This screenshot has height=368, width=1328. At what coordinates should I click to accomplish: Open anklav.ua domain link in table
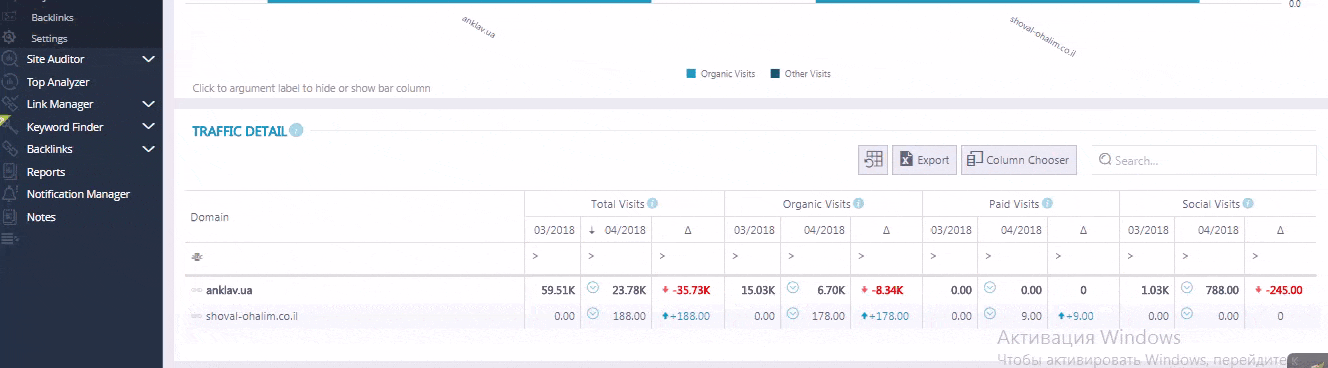pyautogui.click(x=229, y=290)
